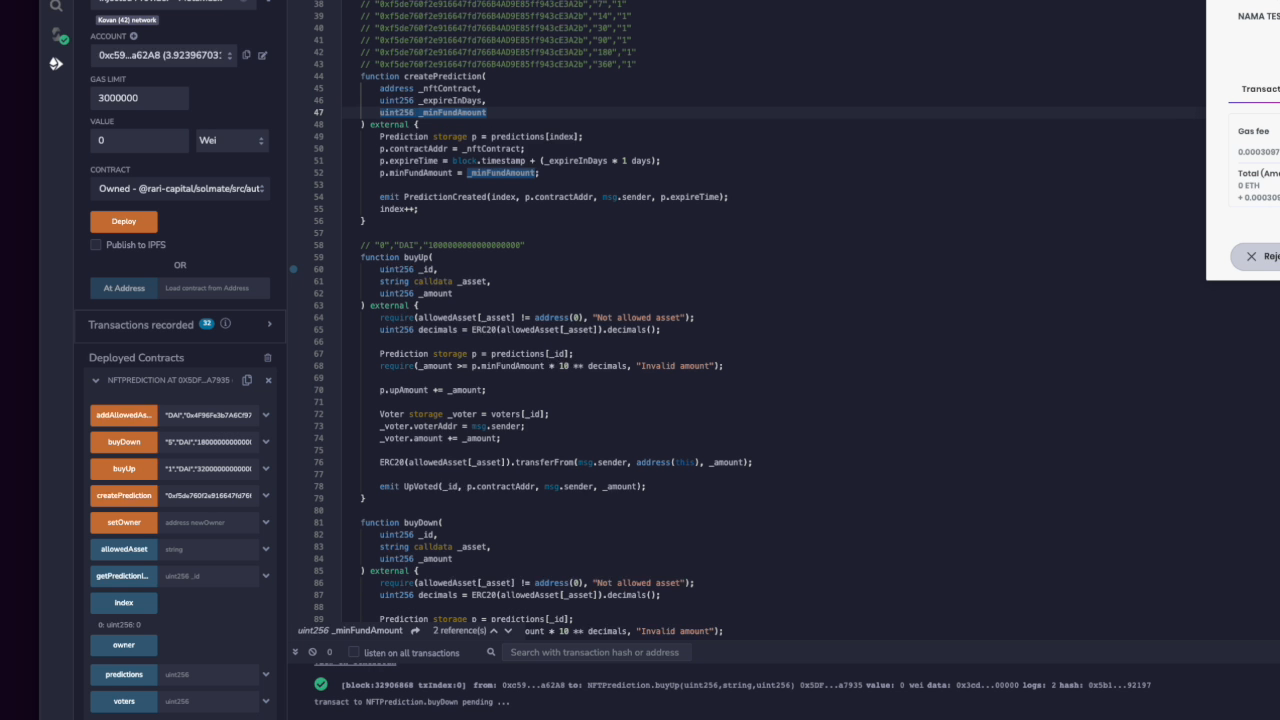
Task: Call the setOwner function button
Action: pyautogui.click(x=124, y=522)
